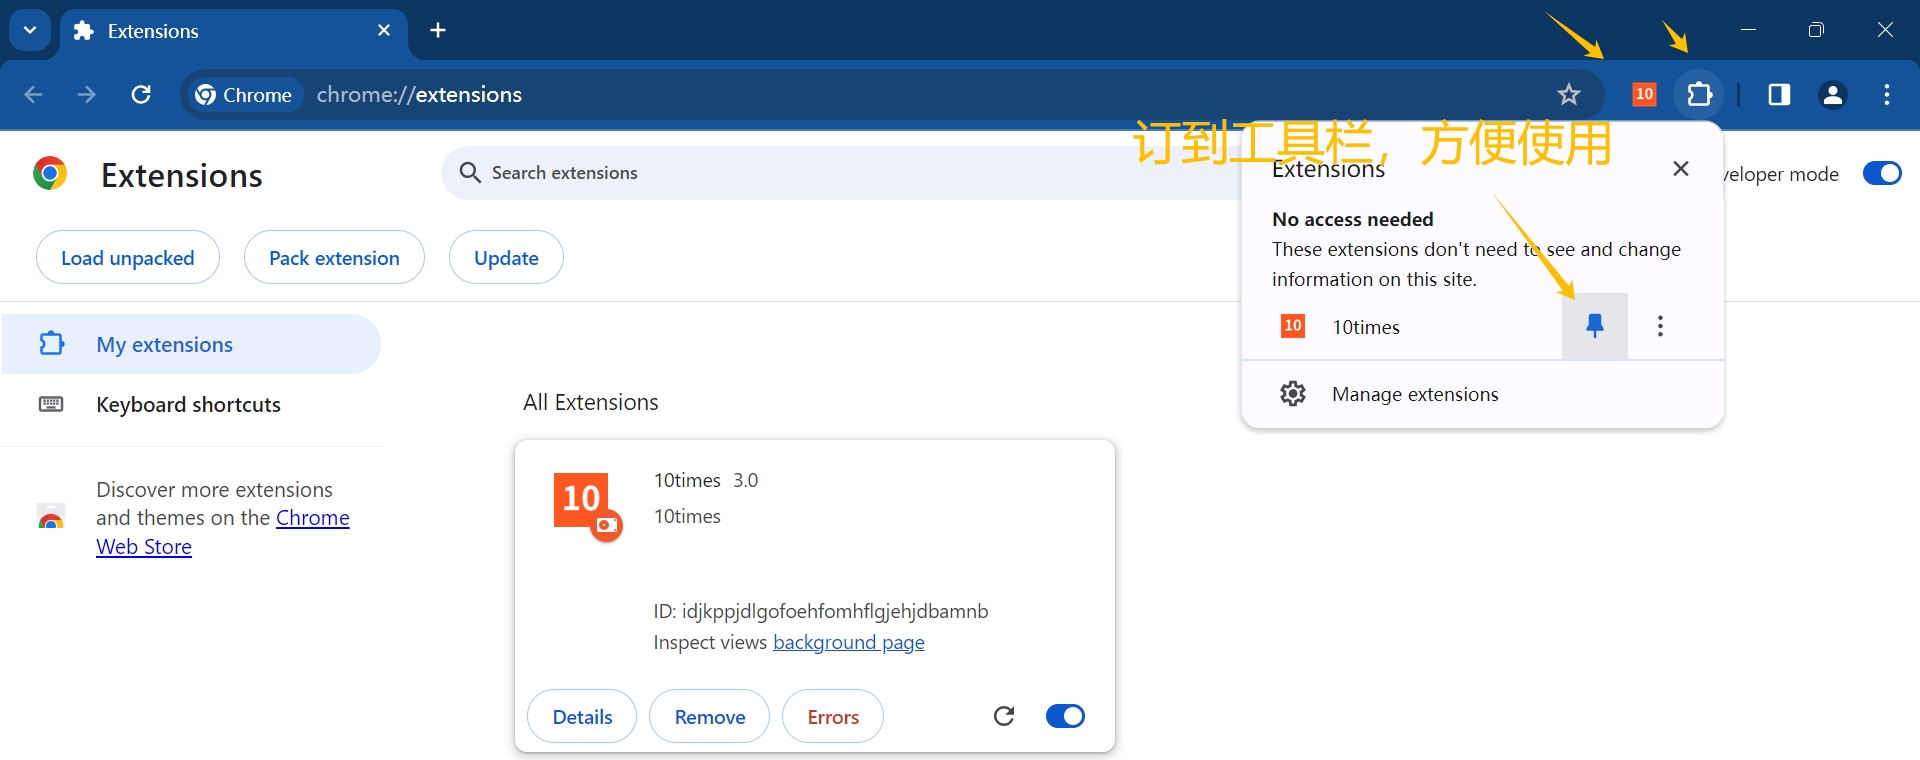Close the Extensions browser tab
The width and height of the screenshot is (1920, 760).
click(x=384, y=31)
